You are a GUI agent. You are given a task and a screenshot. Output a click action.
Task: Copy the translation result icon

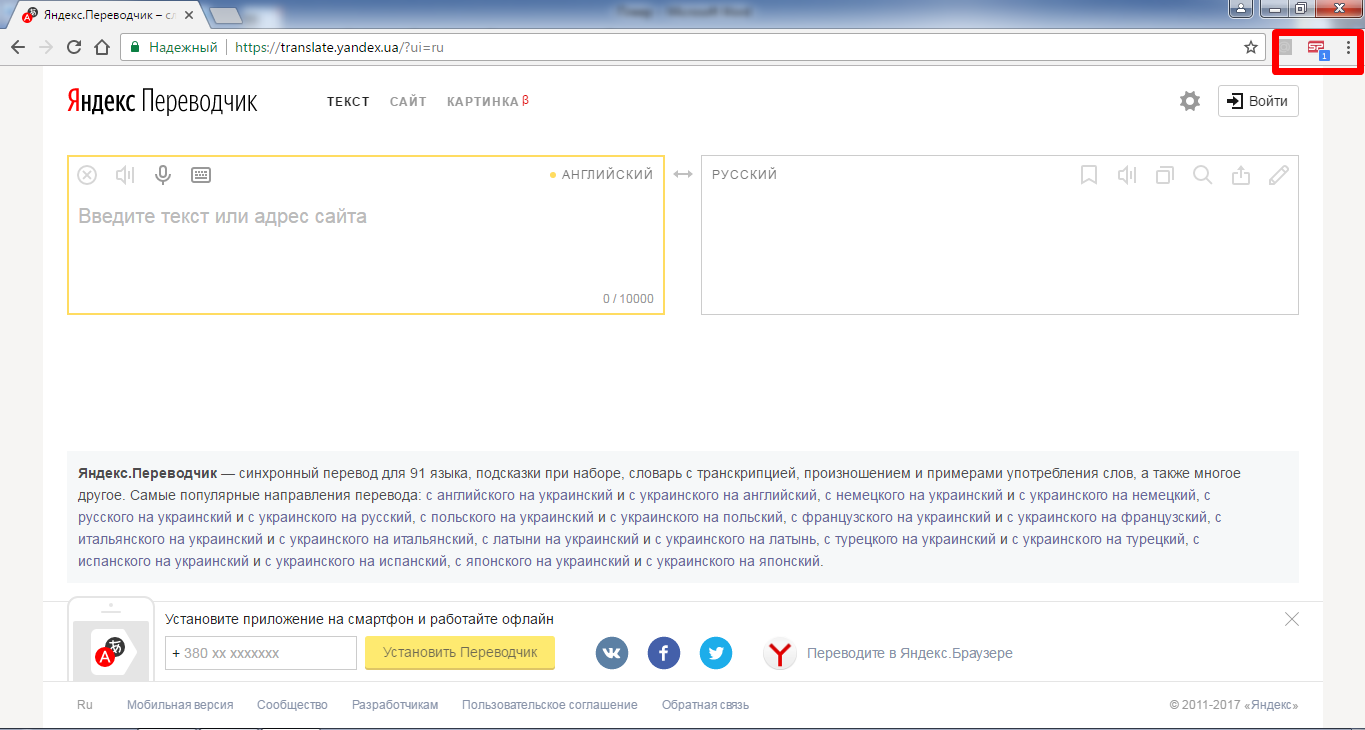click(1165, 175)
